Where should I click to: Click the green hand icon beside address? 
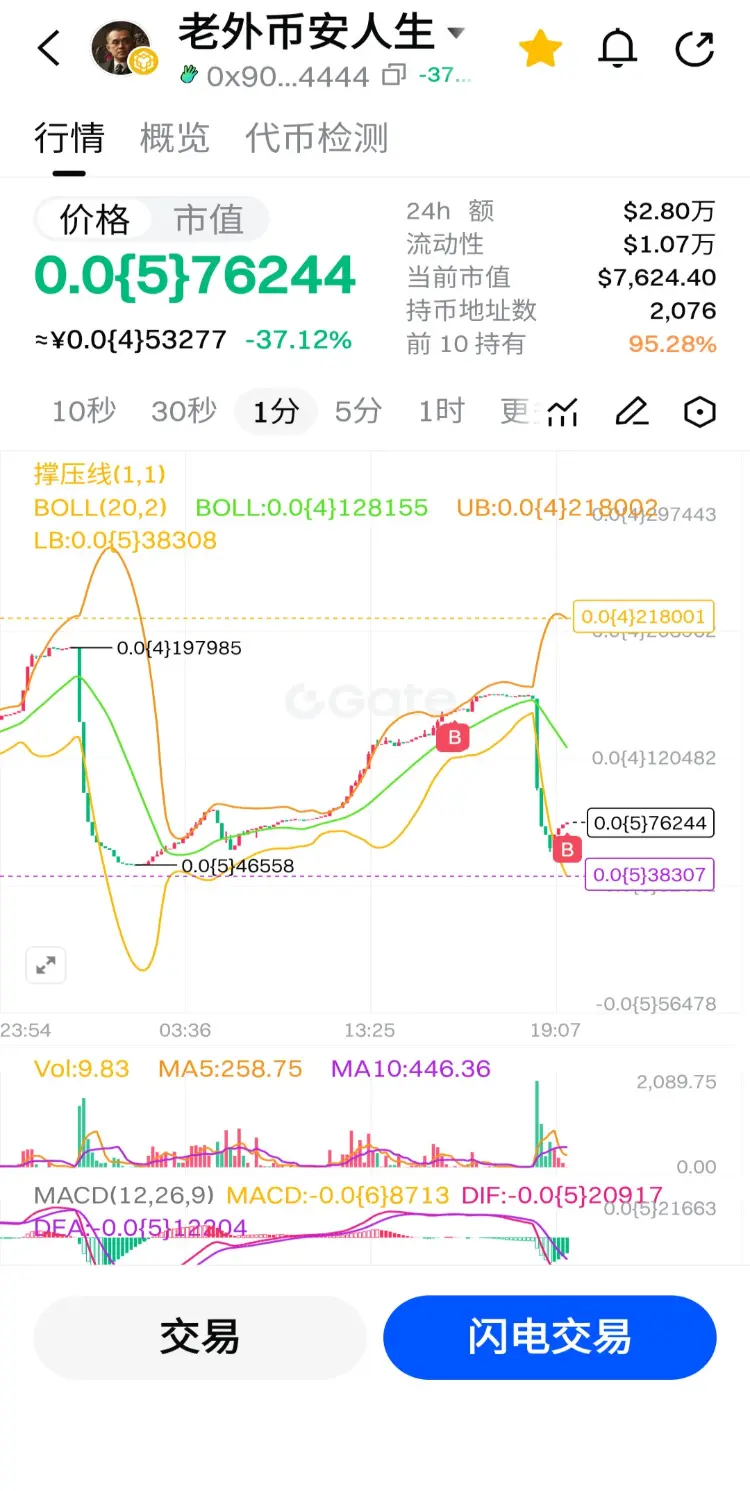point(190,75)
